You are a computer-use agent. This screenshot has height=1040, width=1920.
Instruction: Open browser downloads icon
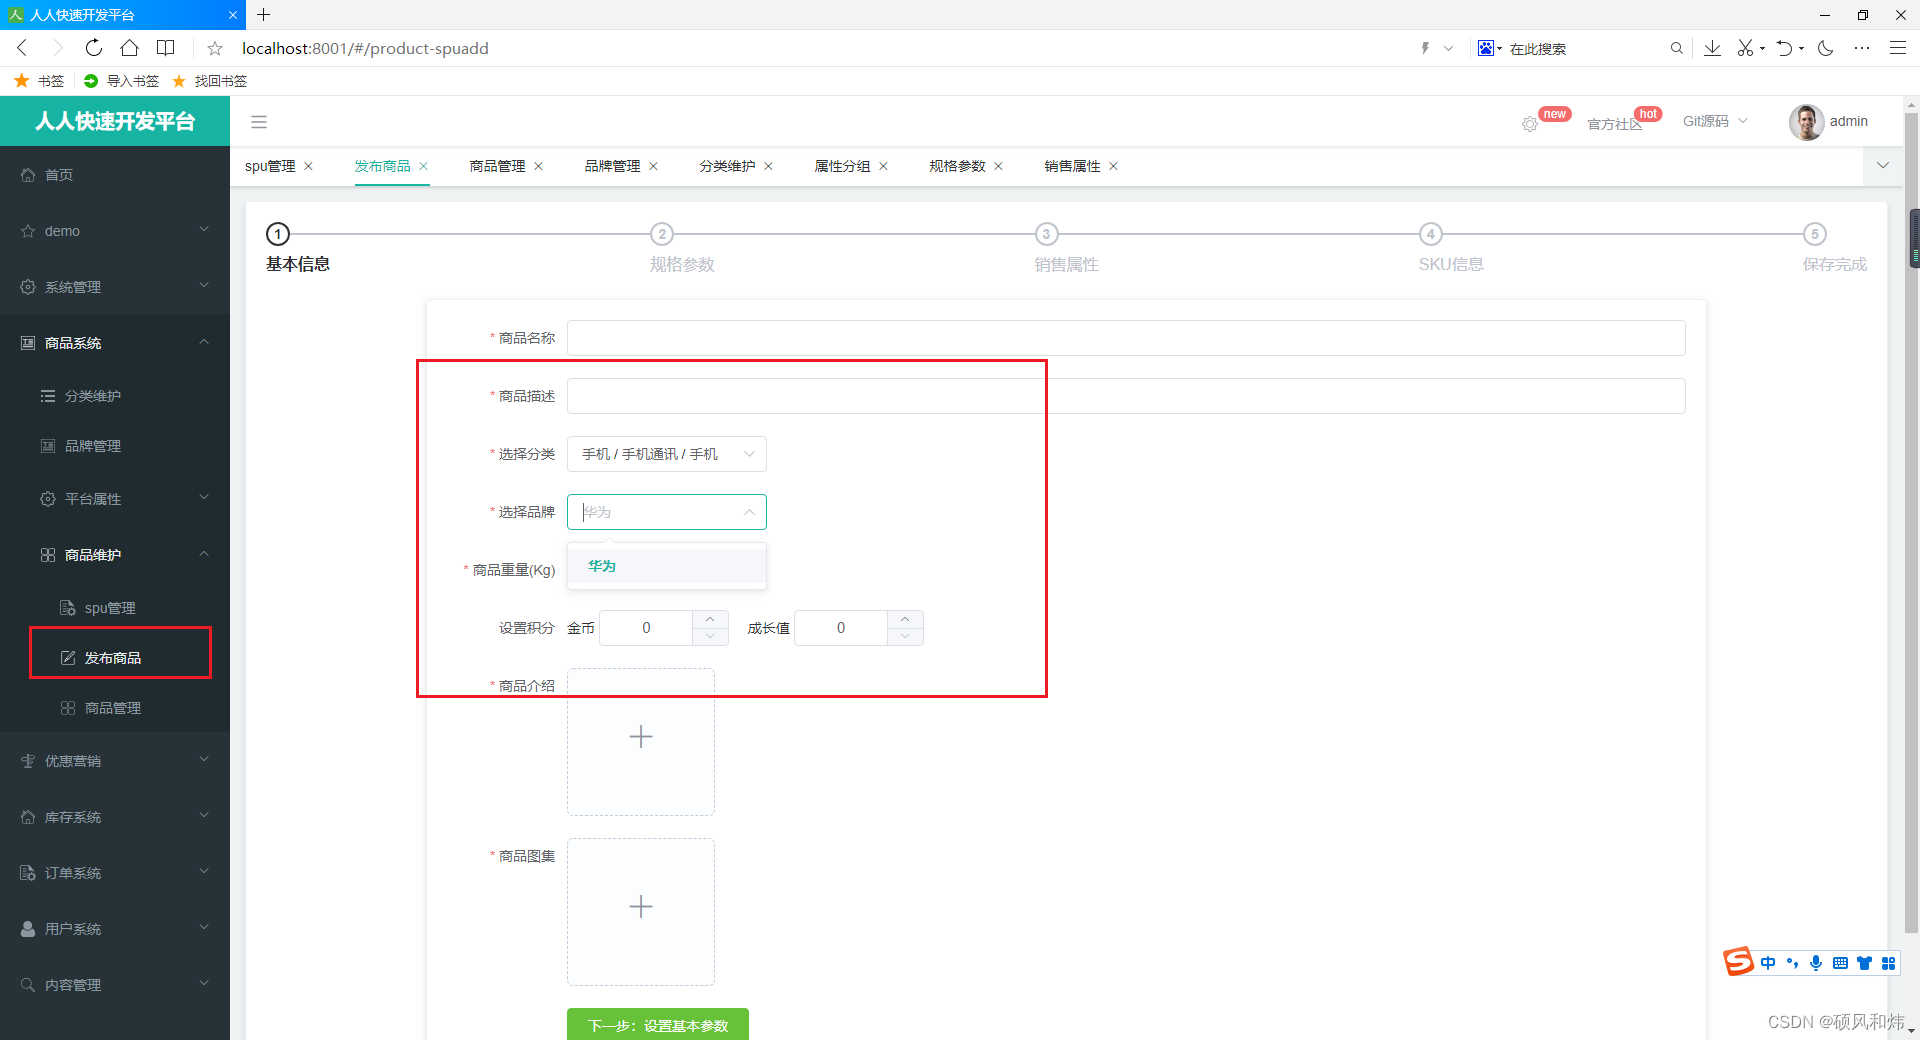[1712, 48]
